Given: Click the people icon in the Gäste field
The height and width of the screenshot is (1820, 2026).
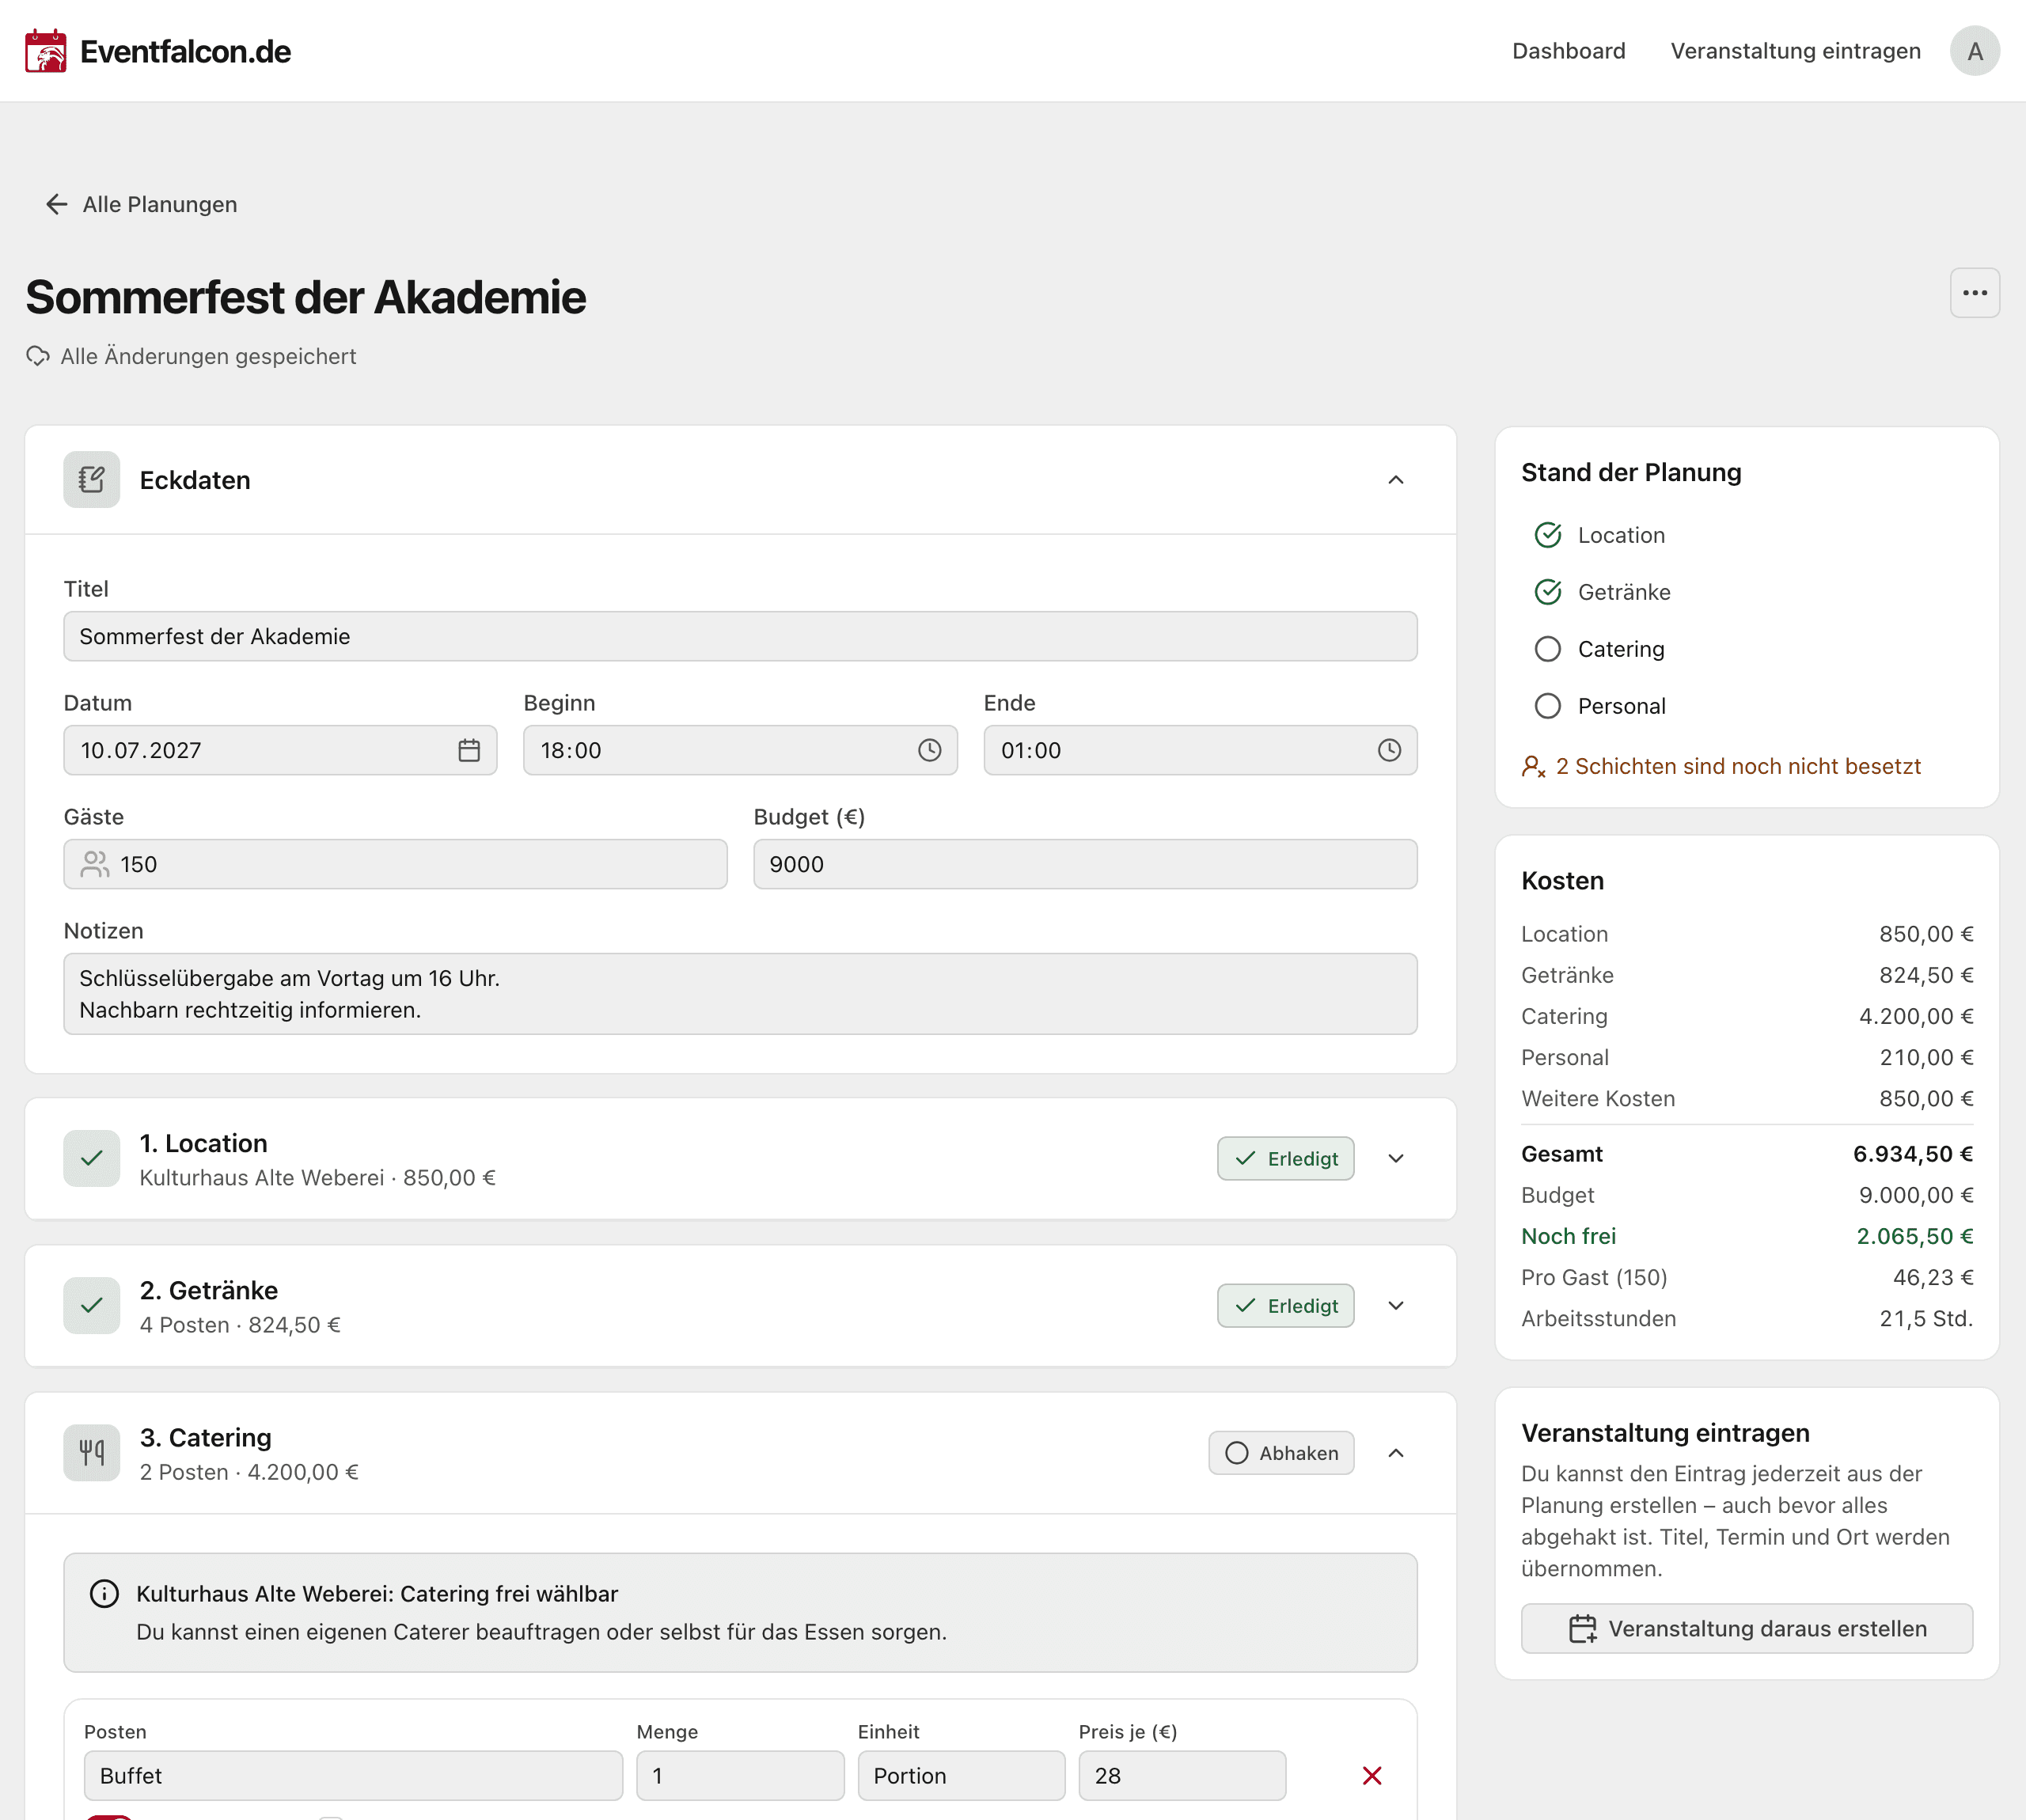Looking at the screenshot, I should tap(95, 864).
